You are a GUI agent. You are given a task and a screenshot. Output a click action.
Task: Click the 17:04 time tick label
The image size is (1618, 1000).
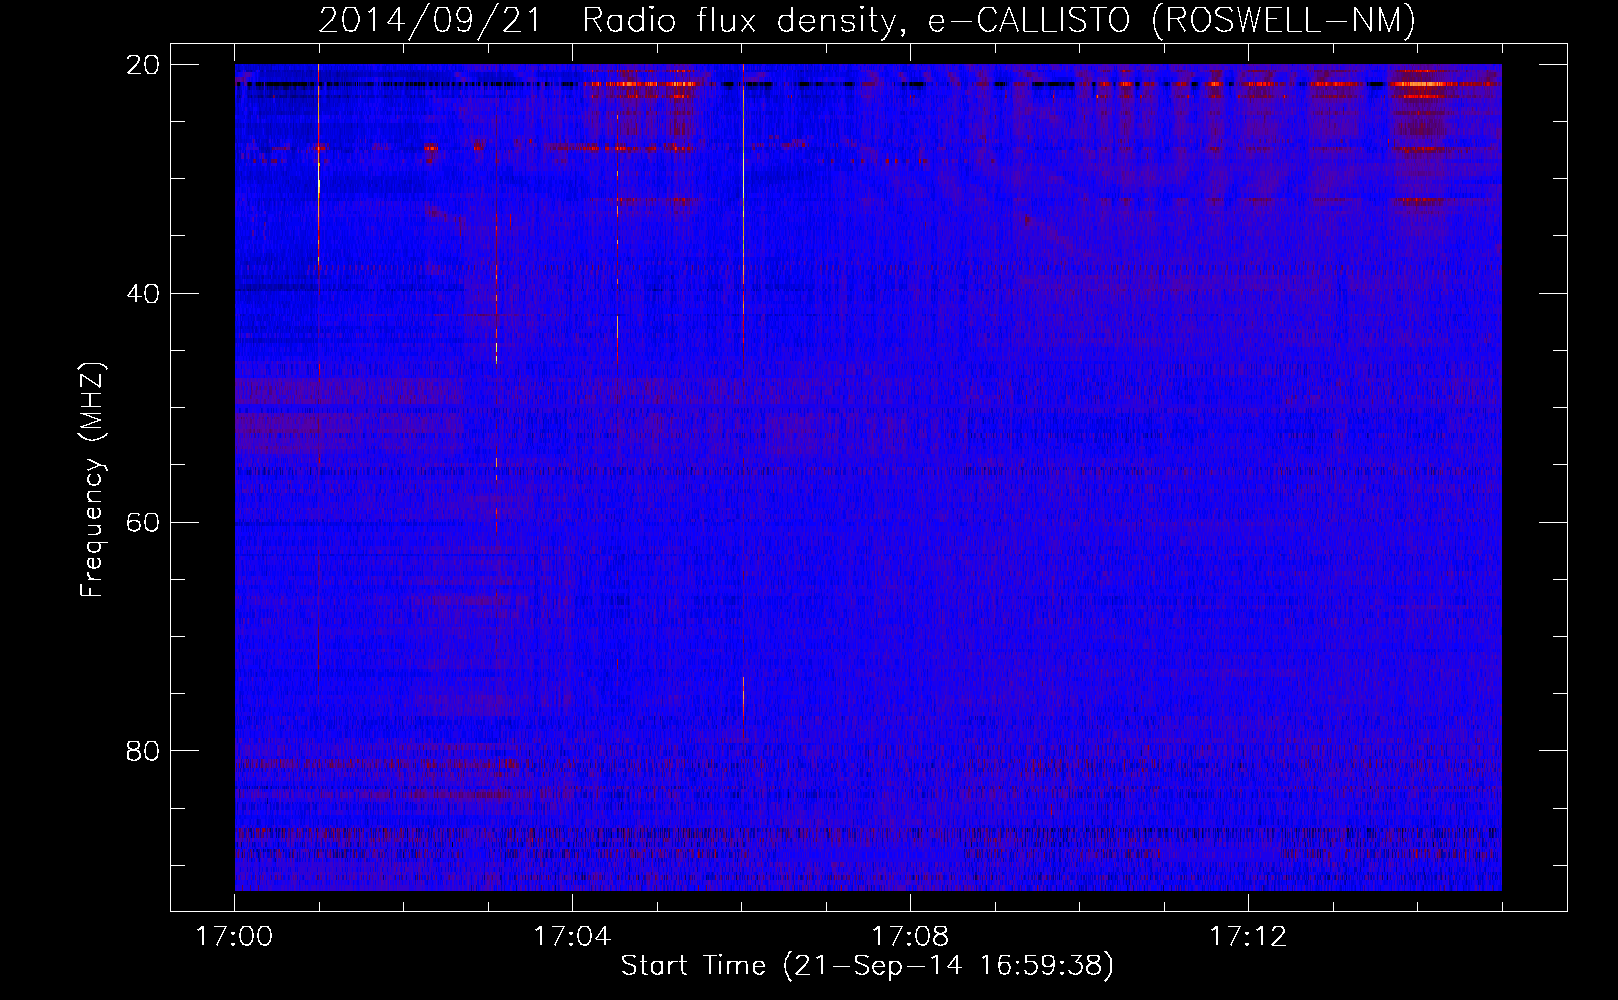click(x=572, y=937)
